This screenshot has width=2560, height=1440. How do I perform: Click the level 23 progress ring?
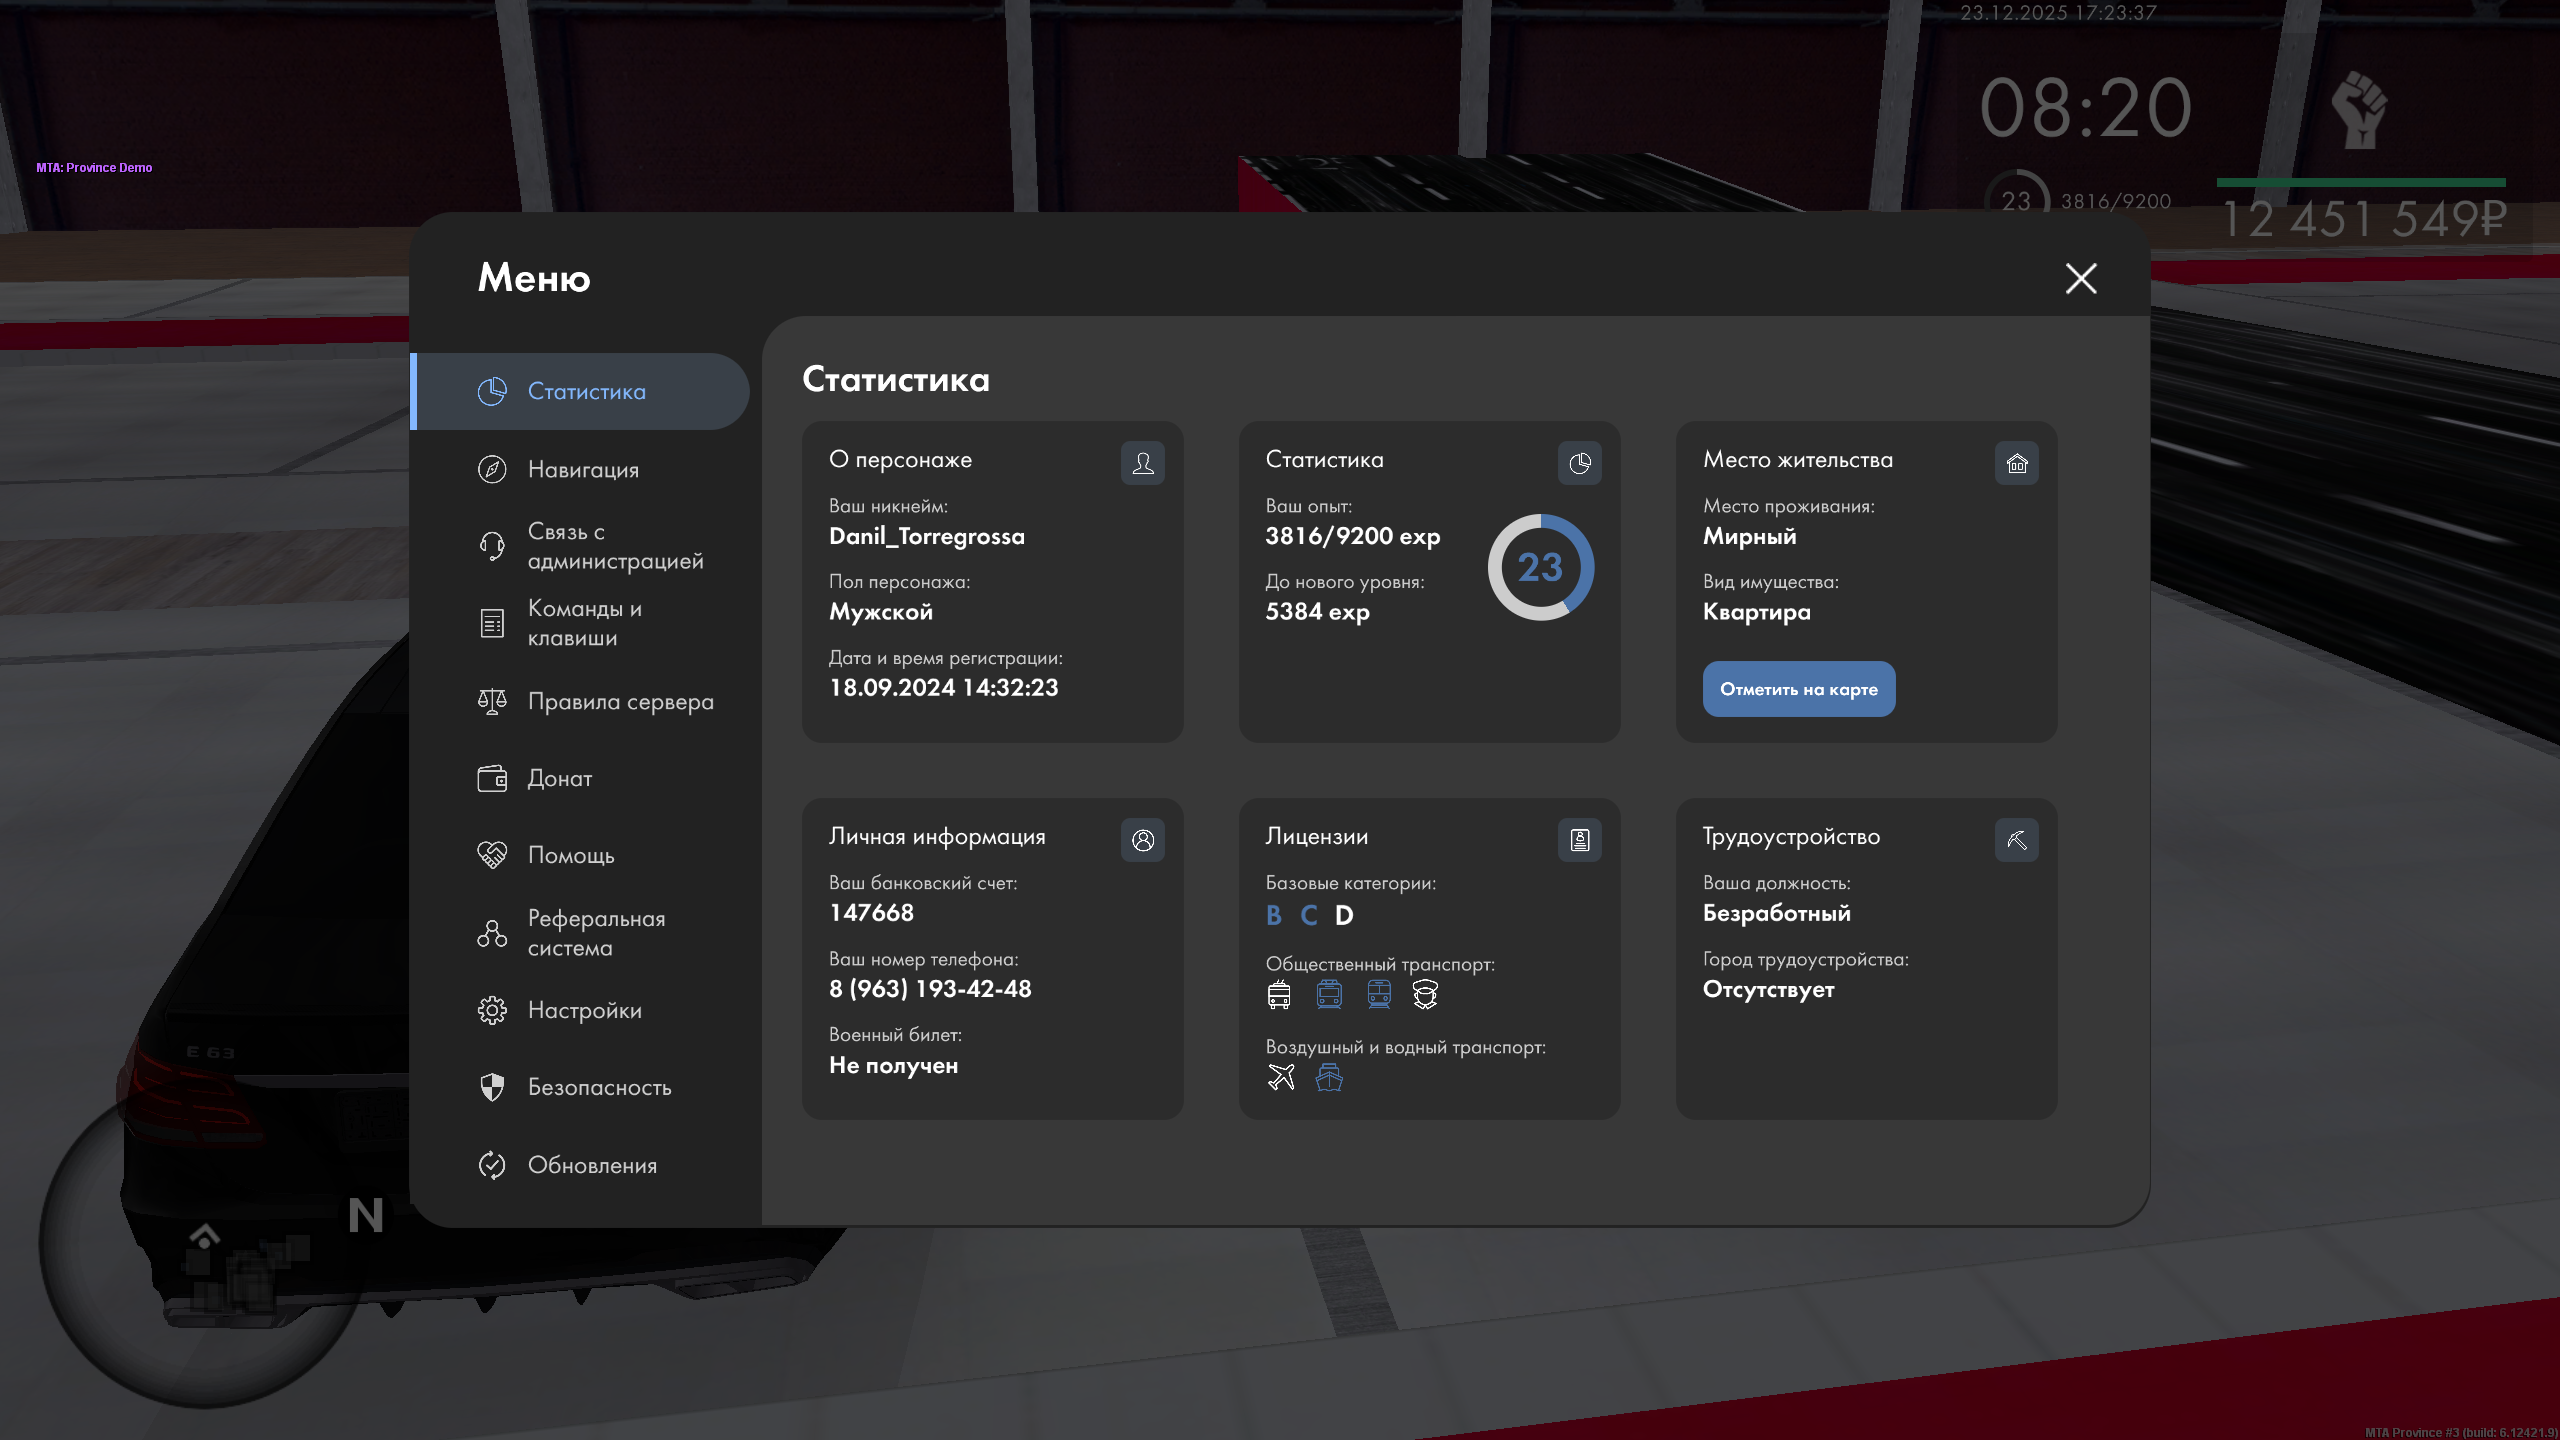point(1540,567)
